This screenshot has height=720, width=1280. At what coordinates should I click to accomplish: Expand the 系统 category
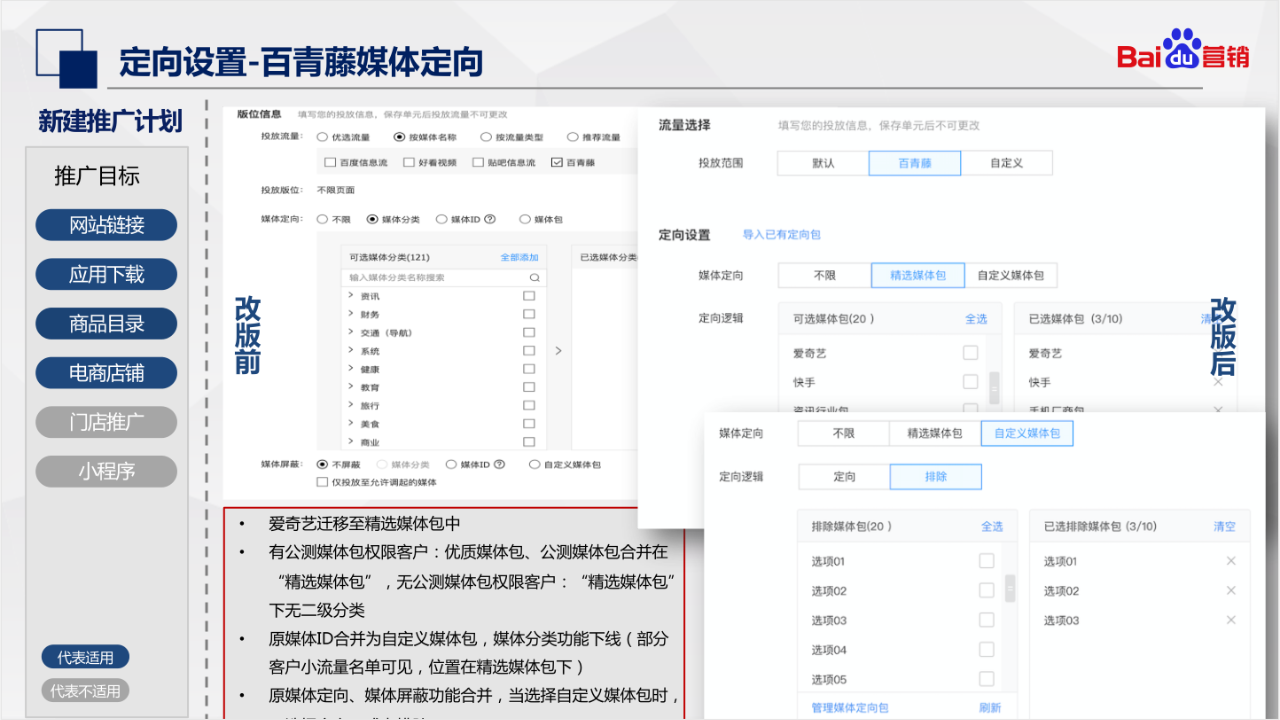[351, 351]
